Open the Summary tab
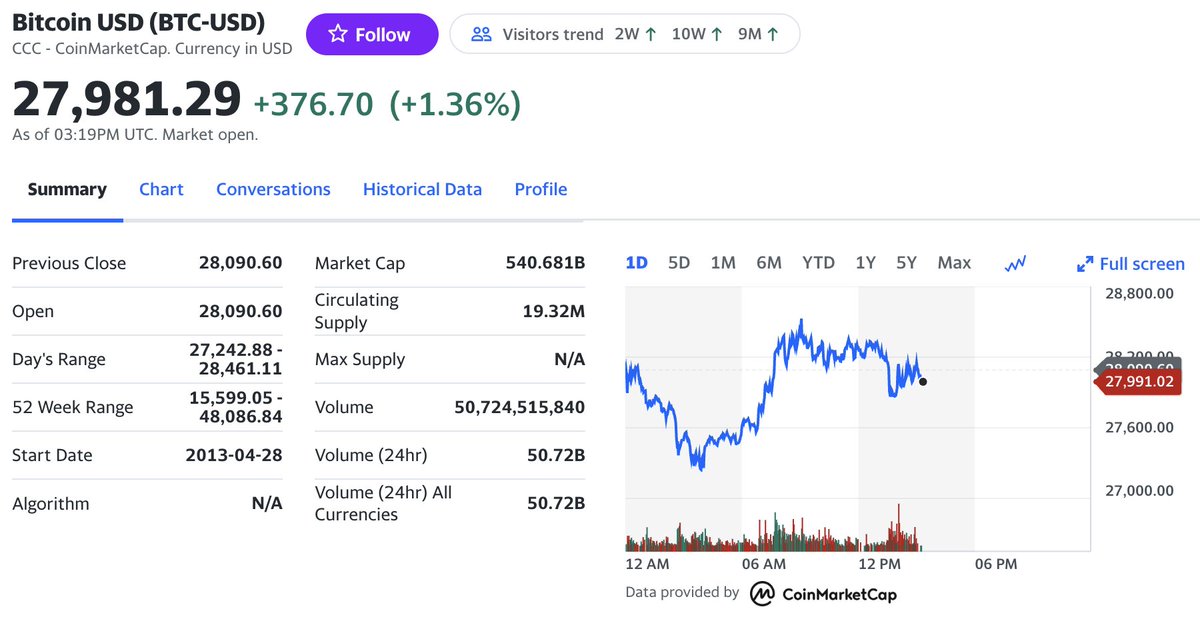The image size is (1200, 617). 67,189
